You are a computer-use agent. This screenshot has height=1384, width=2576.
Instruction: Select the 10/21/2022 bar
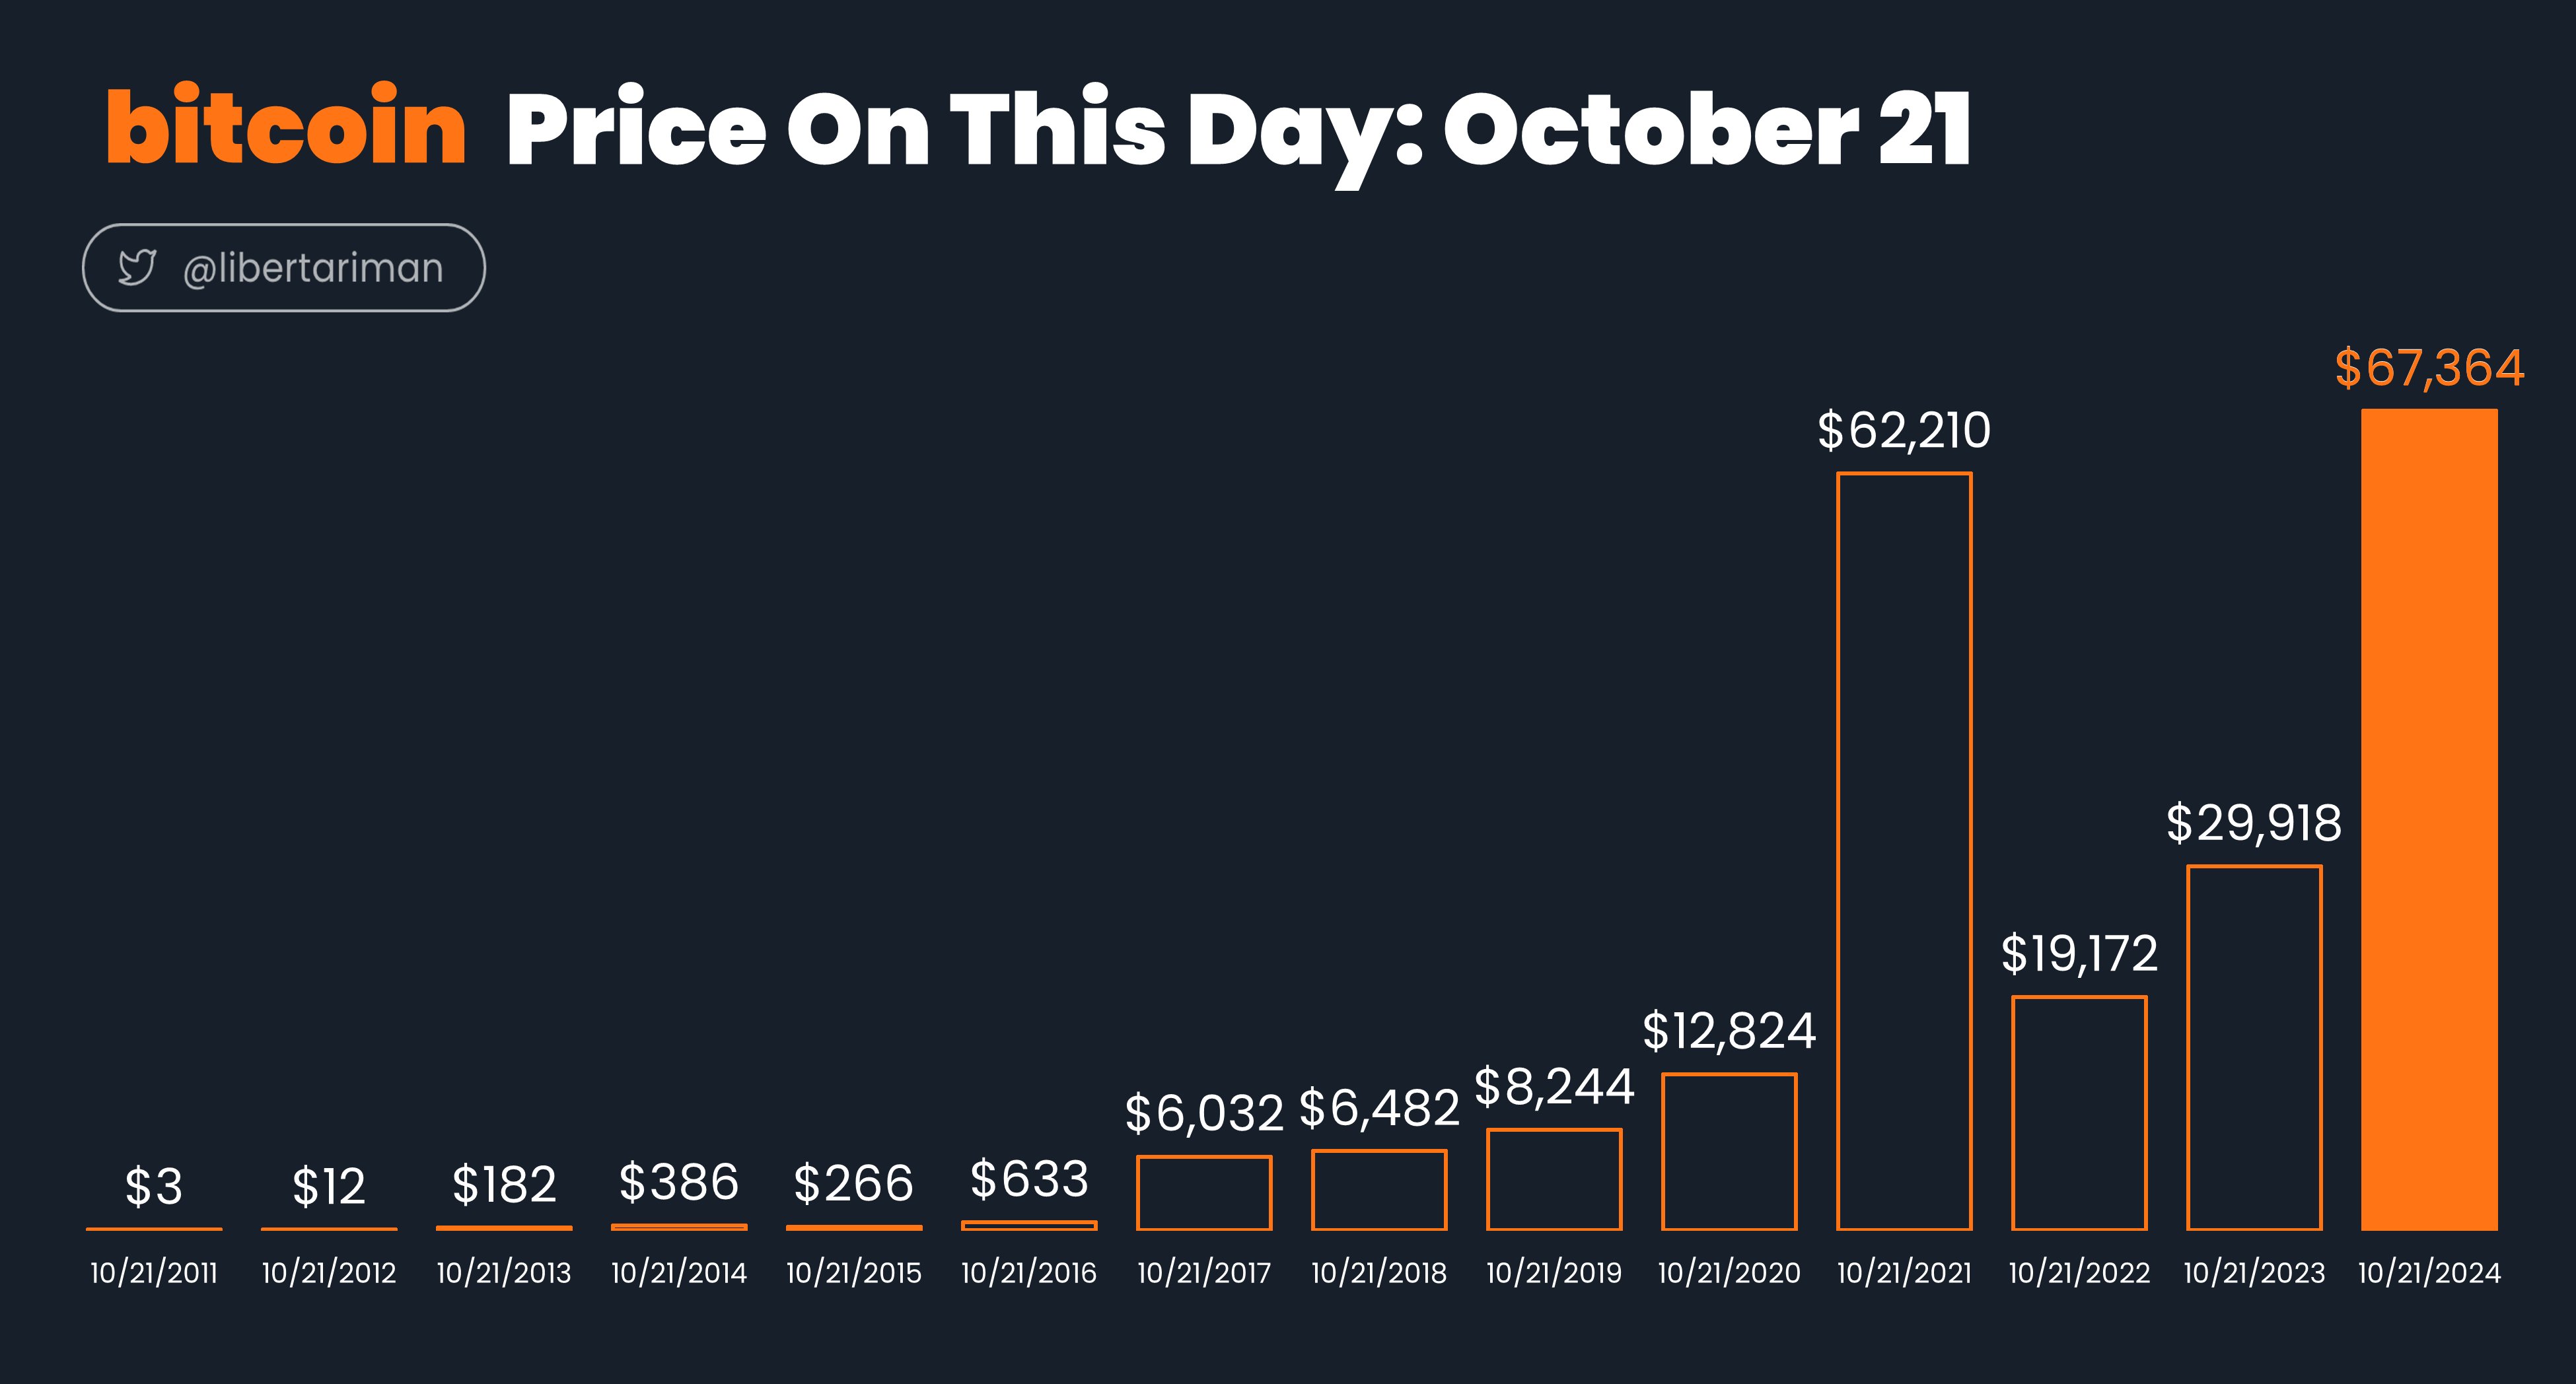coord(2079,1113)
